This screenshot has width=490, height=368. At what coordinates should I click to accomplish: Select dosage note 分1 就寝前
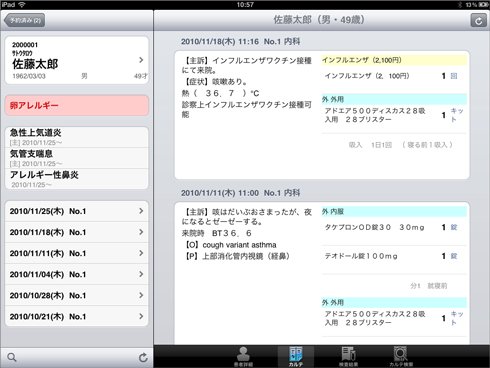[x=429, y=286]
